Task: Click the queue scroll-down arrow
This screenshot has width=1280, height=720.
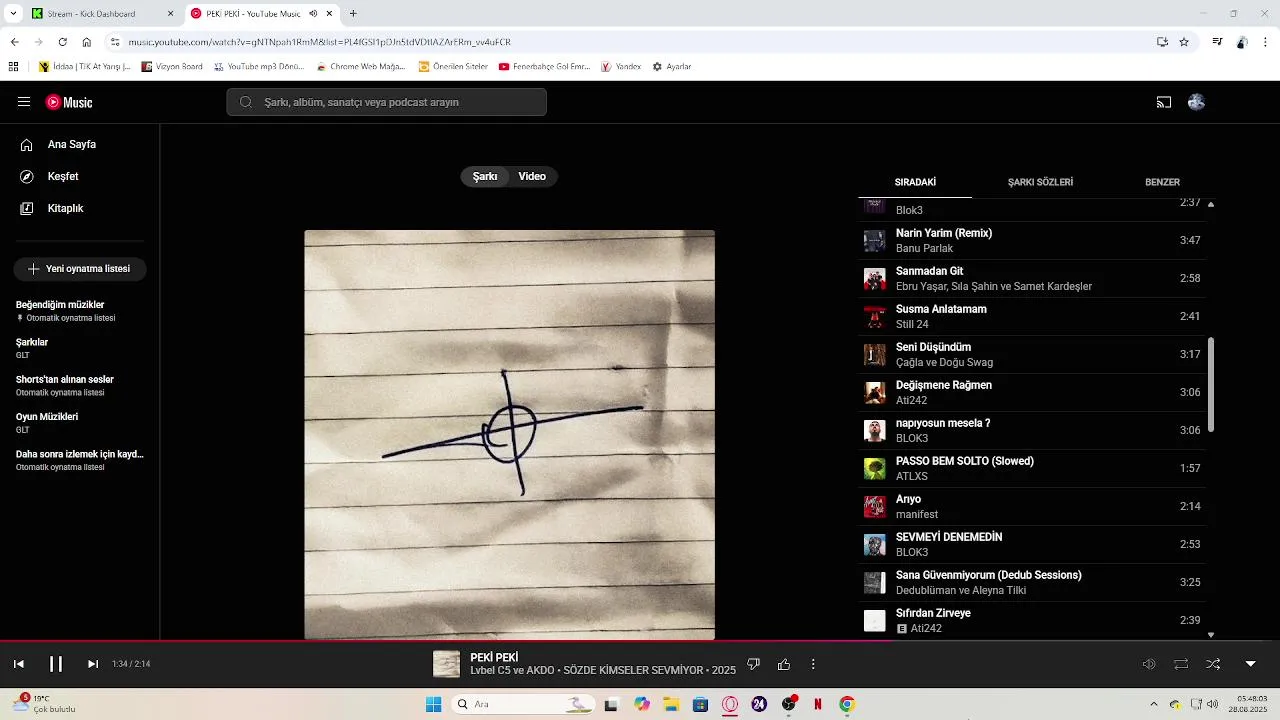Action: (x=1211, y=634)
